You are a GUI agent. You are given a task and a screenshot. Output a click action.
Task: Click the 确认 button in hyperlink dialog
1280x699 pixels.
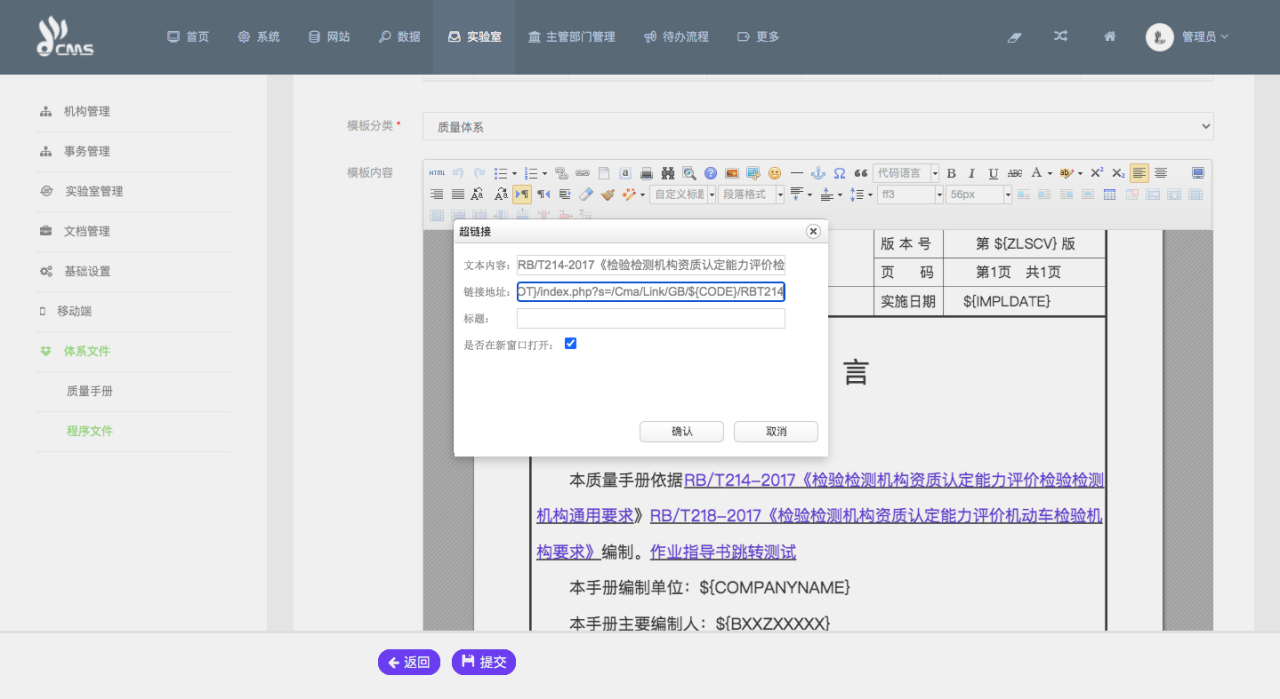[x=681, y=432]
